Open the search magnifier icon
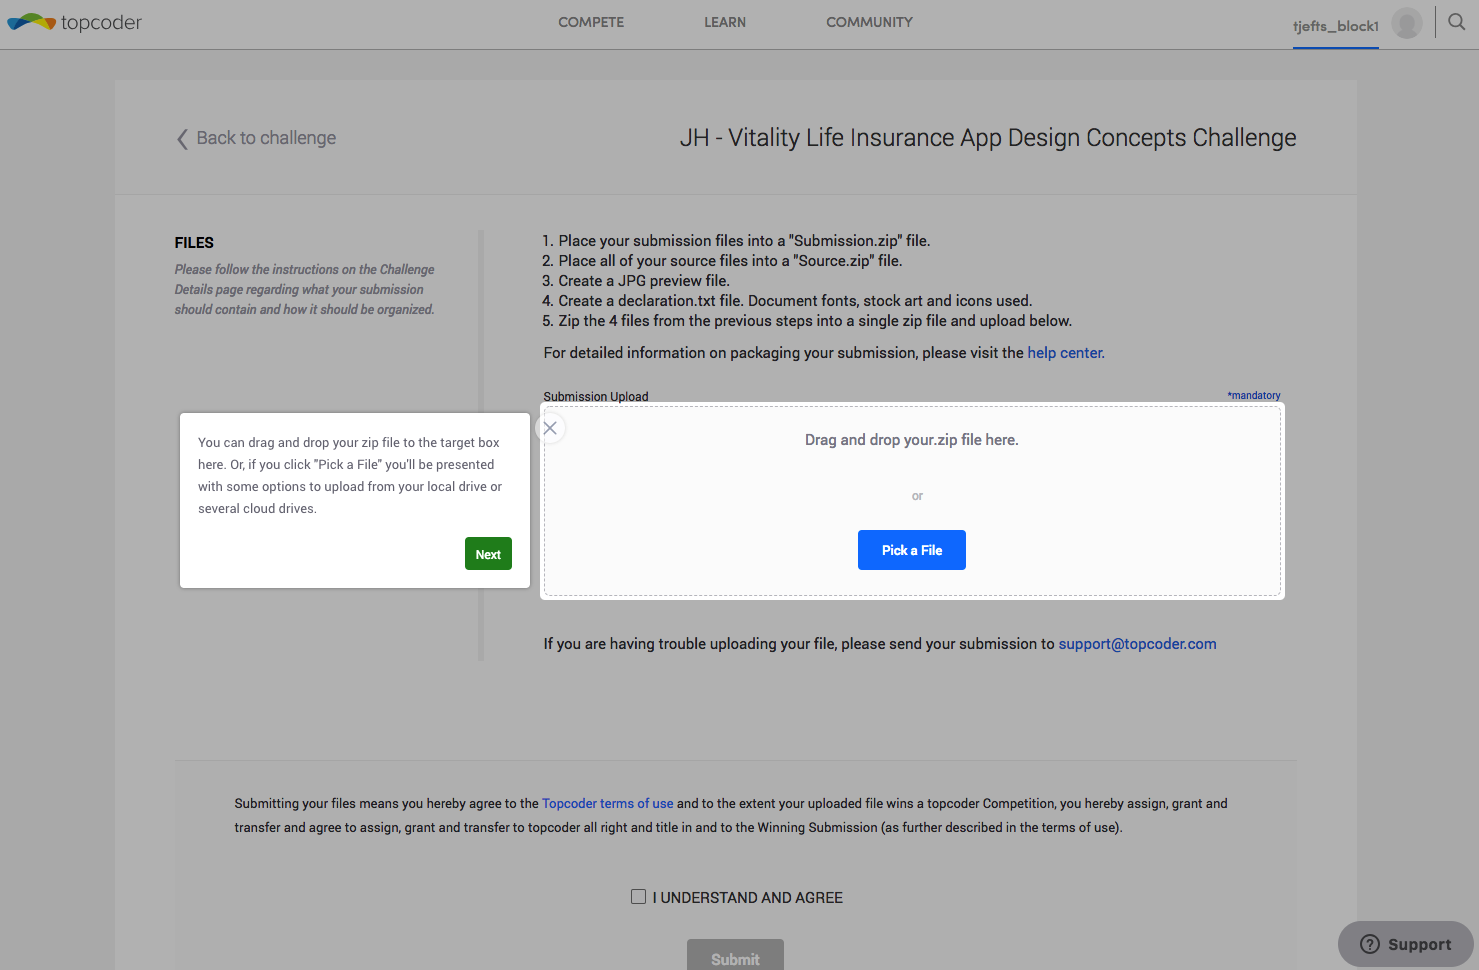The width and height of the screenshot is (1479, 970). (1457, 22)
